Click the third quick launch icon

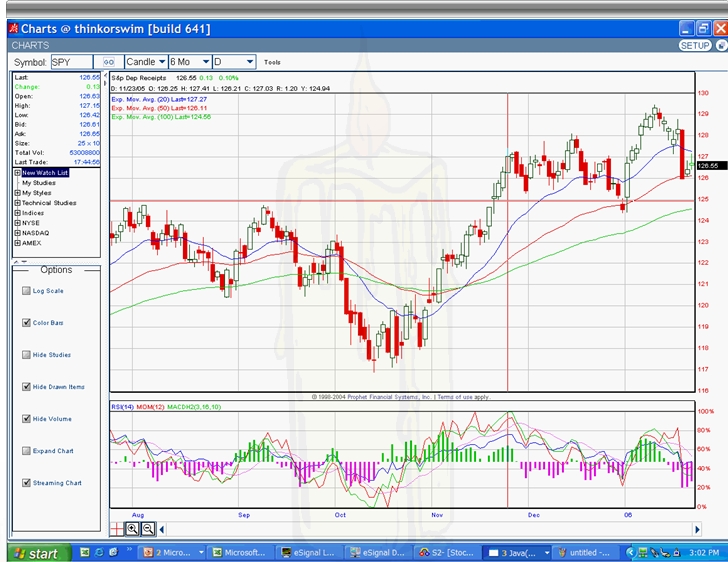114,552
